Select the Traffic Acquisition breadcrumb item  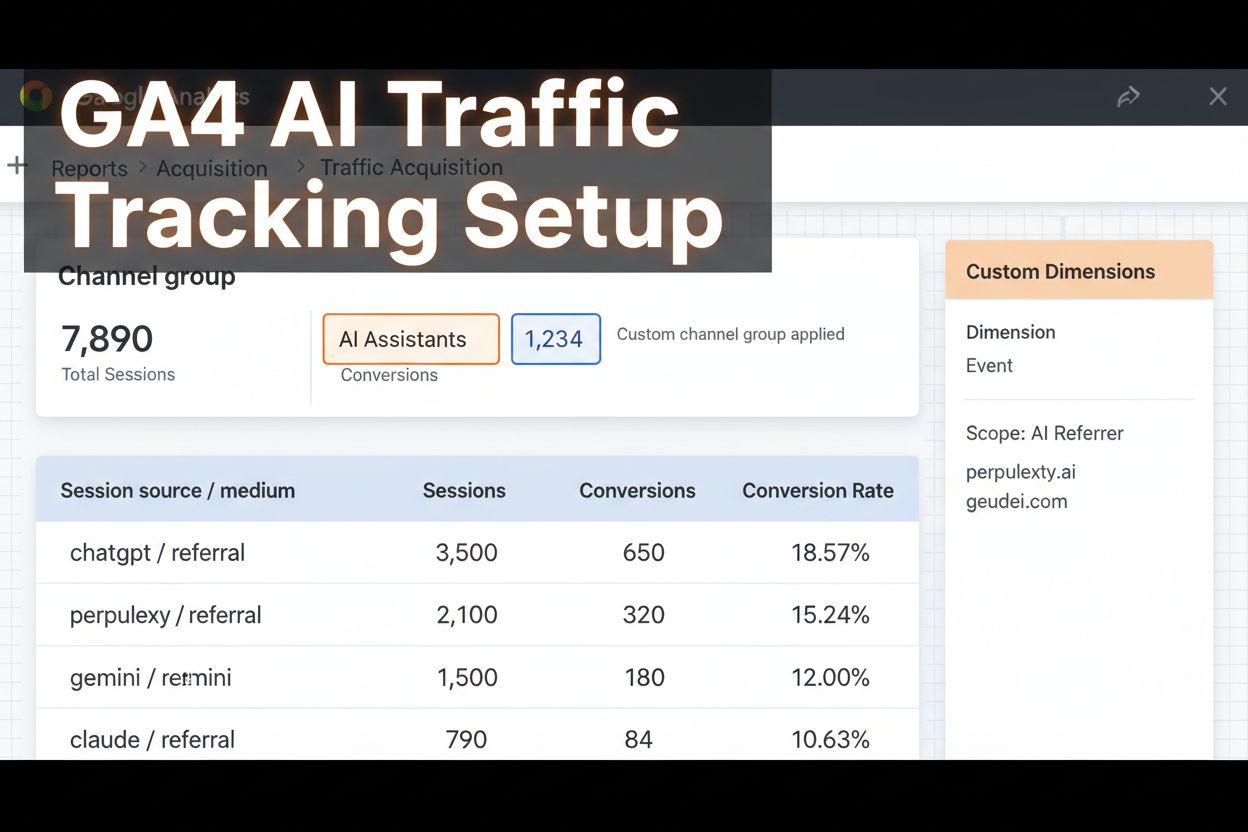[x=411, y=167]
